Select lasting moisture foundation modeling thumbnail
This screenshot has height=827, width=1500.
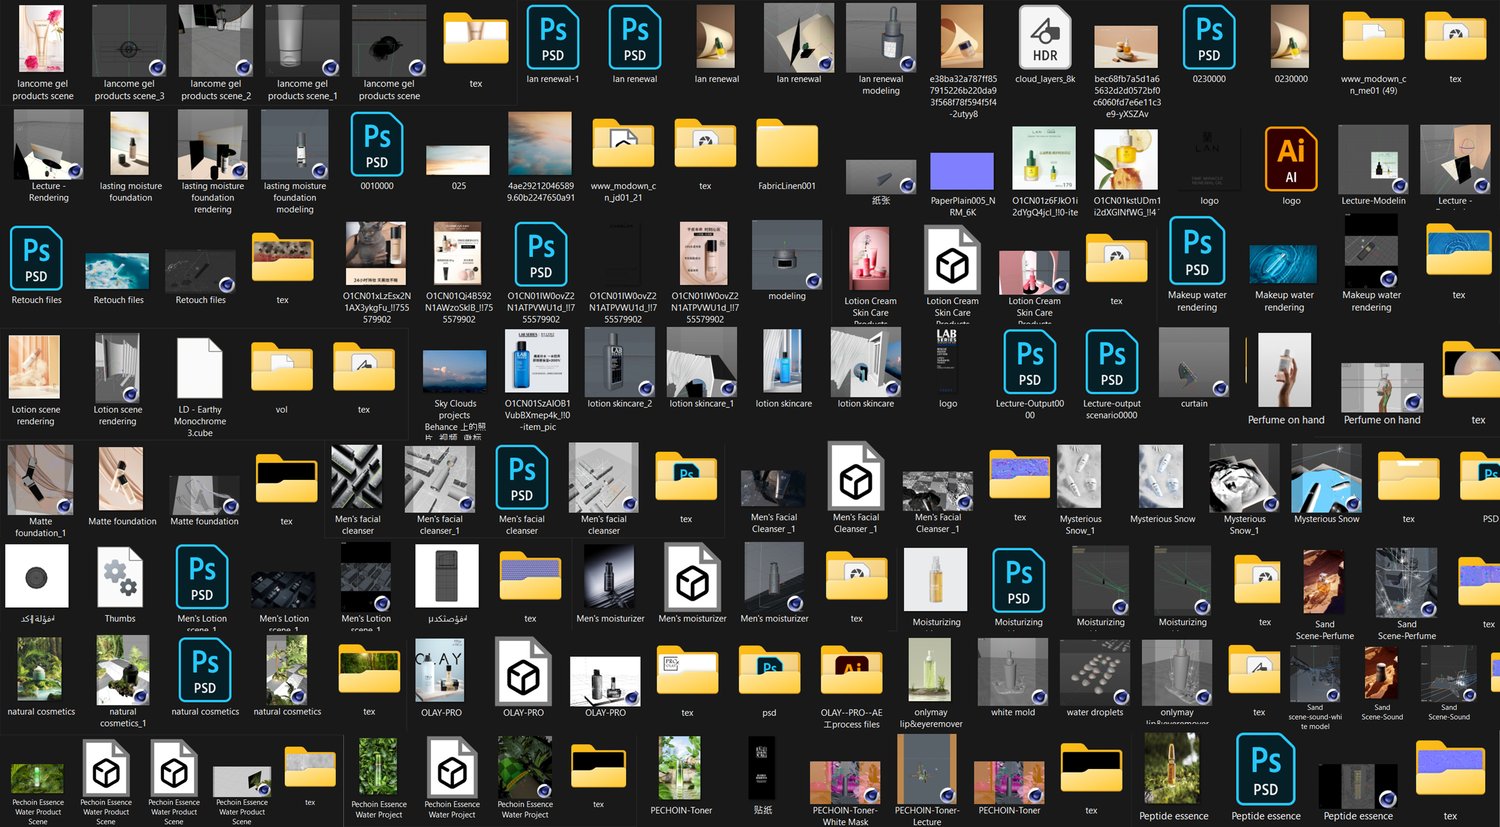point(295,144)
